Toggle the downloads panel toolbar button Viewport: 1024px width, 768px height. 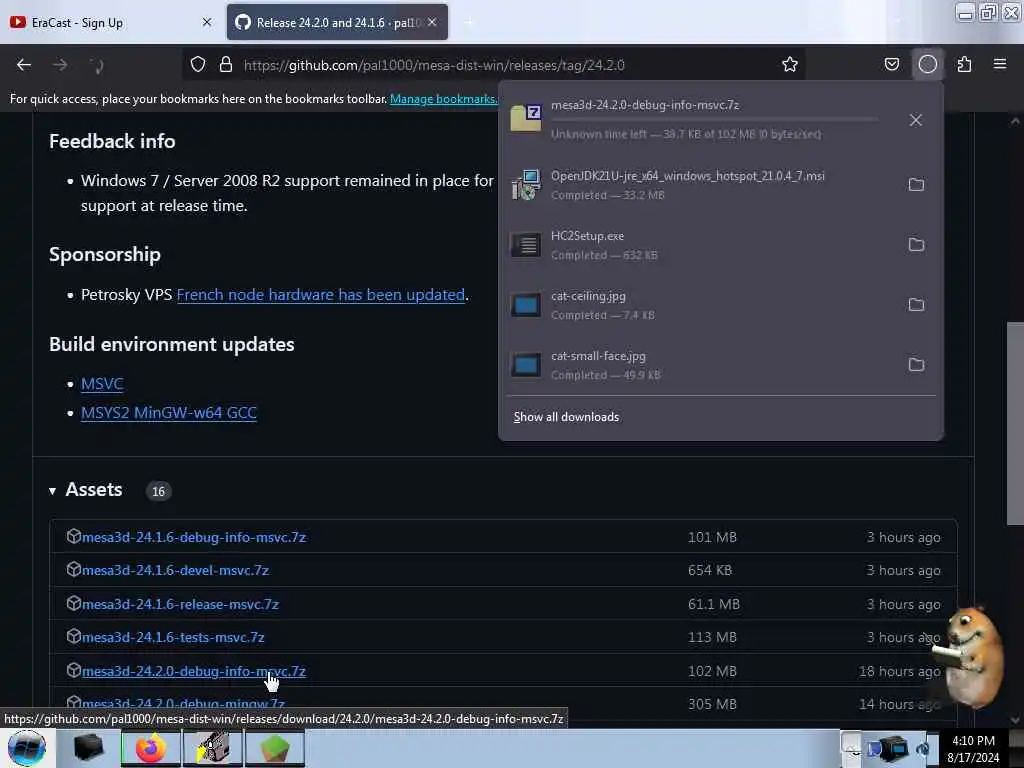click(927, 65)
